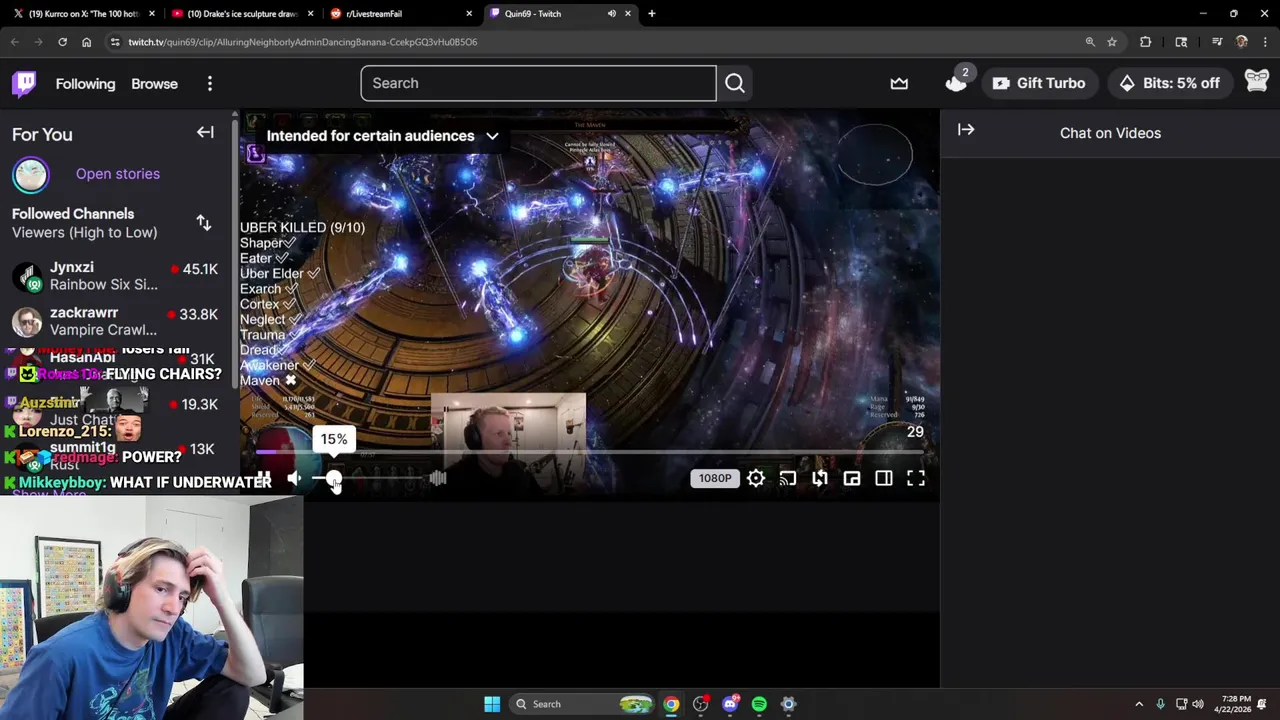Open stories link in sidebar
Image resolution: width=1280 pixels, height=720 pixels.
tap(118, 174)
